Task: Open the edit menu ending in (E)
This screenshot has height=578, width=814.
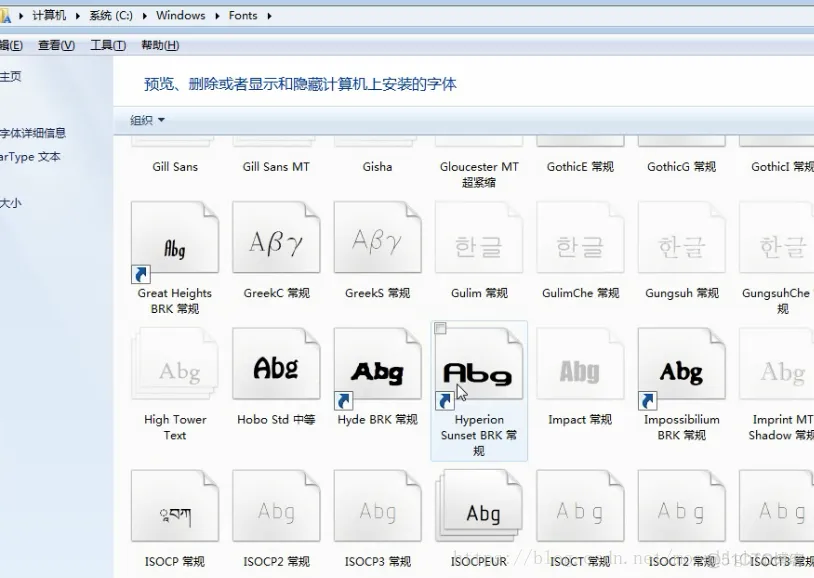Action: [11, 45]
